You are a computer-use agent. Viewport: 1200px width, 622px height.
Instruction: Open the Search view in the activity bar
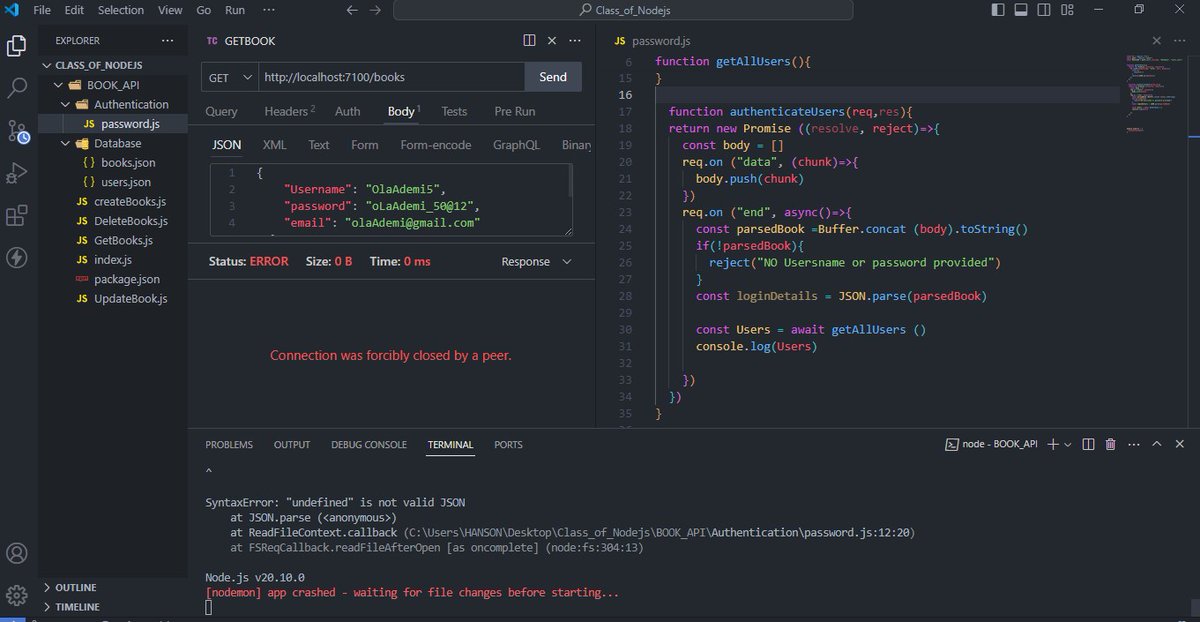click(x=16, y=88)
